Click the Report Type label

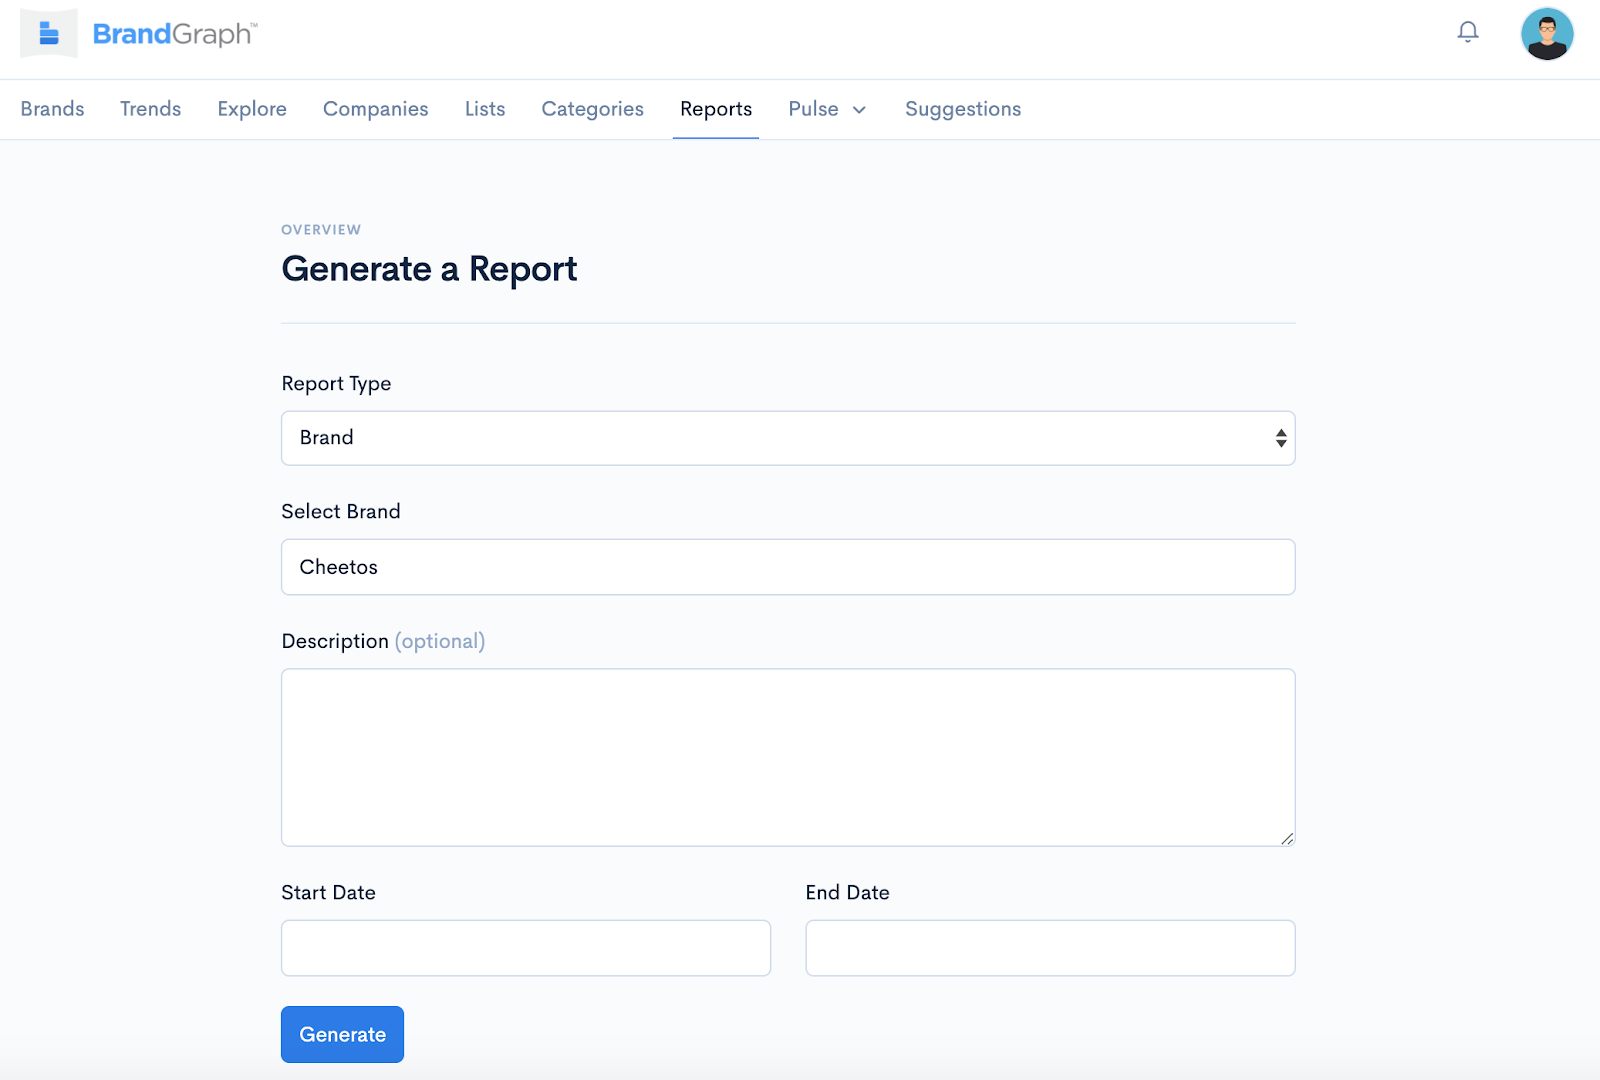point(336,384)
